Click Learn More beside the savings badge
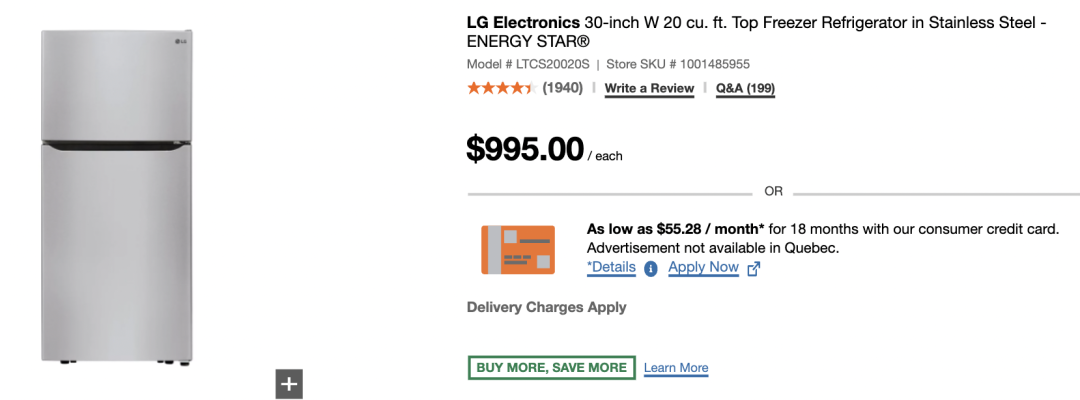 (676, 368)
